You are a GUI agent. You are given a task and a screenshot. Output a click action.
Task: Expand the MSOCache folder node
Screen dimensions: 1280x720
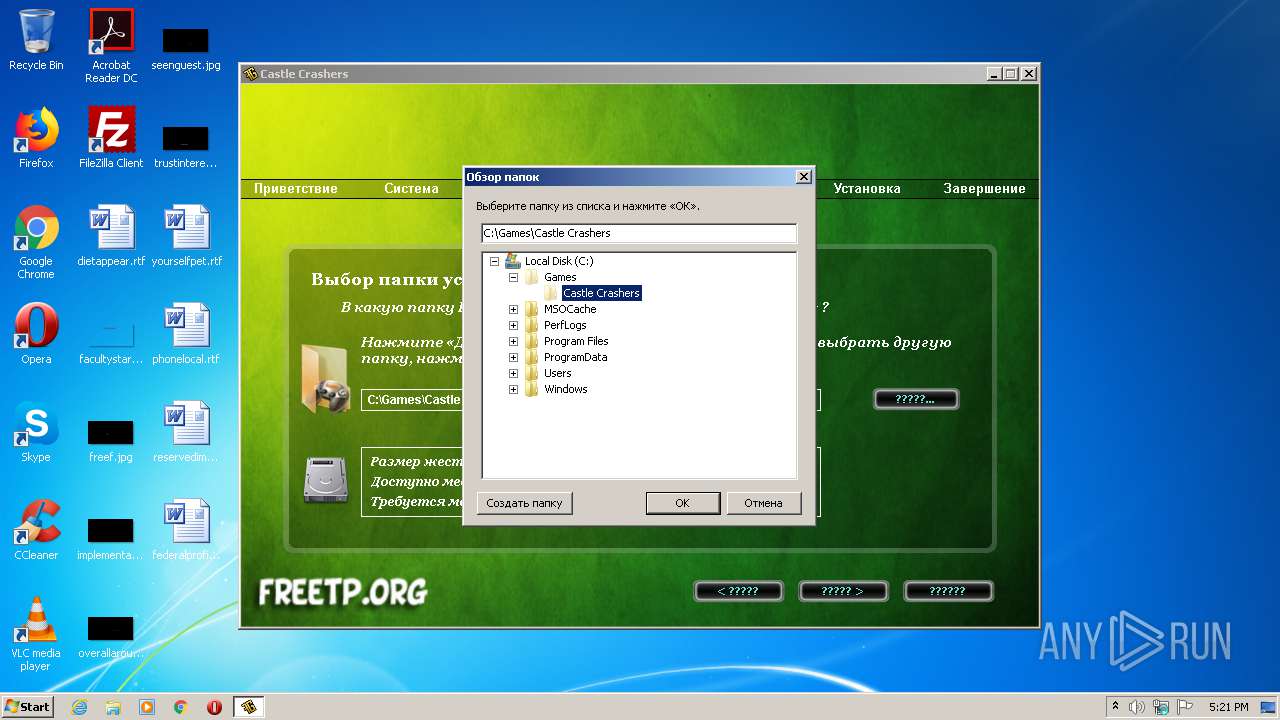point(513,309)
